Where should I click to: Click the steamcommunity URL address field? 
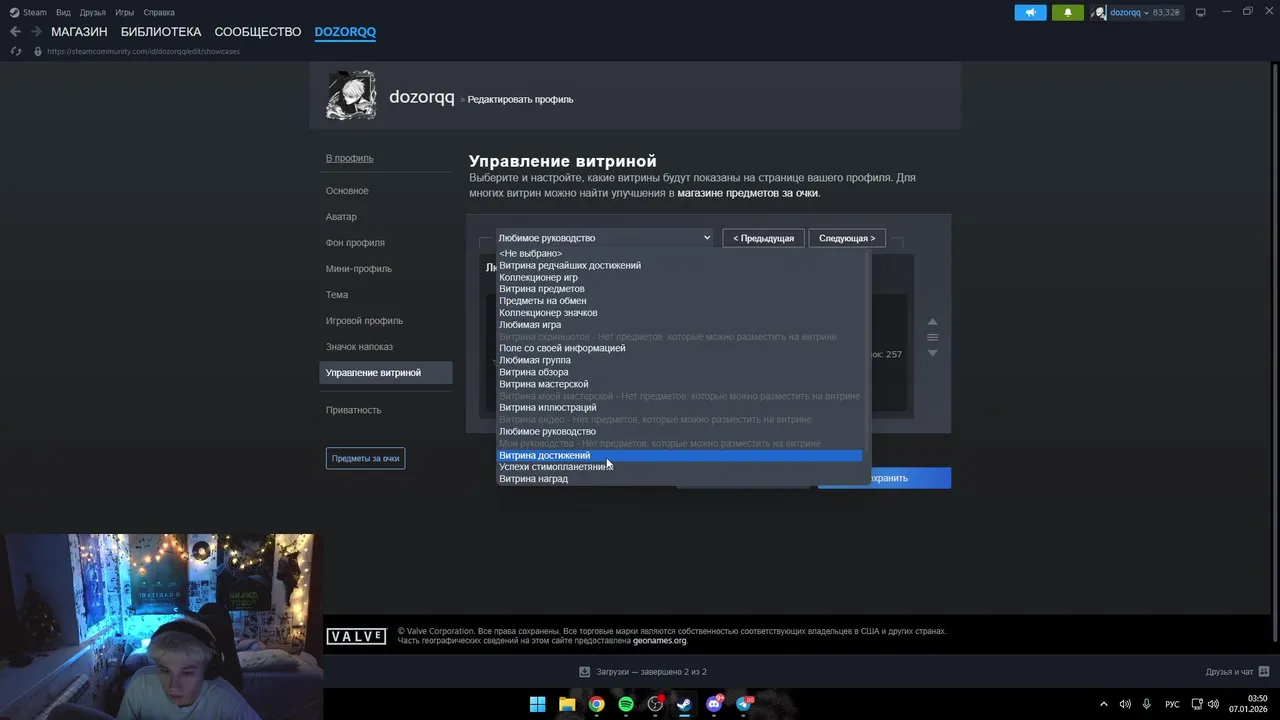point(143,51)
